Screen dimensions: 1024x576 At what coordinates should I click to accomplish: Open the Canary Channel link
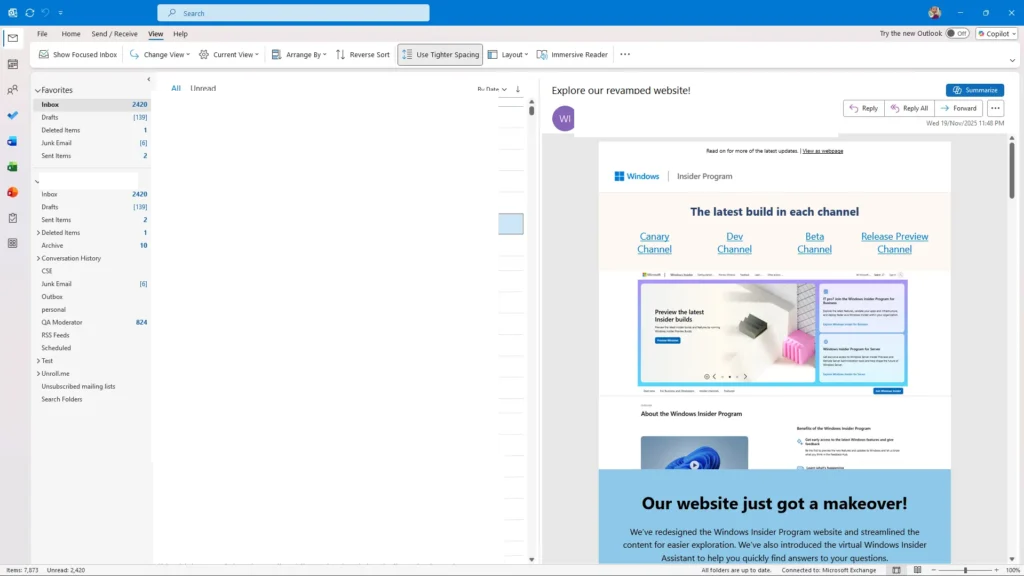tap(654, 243)
